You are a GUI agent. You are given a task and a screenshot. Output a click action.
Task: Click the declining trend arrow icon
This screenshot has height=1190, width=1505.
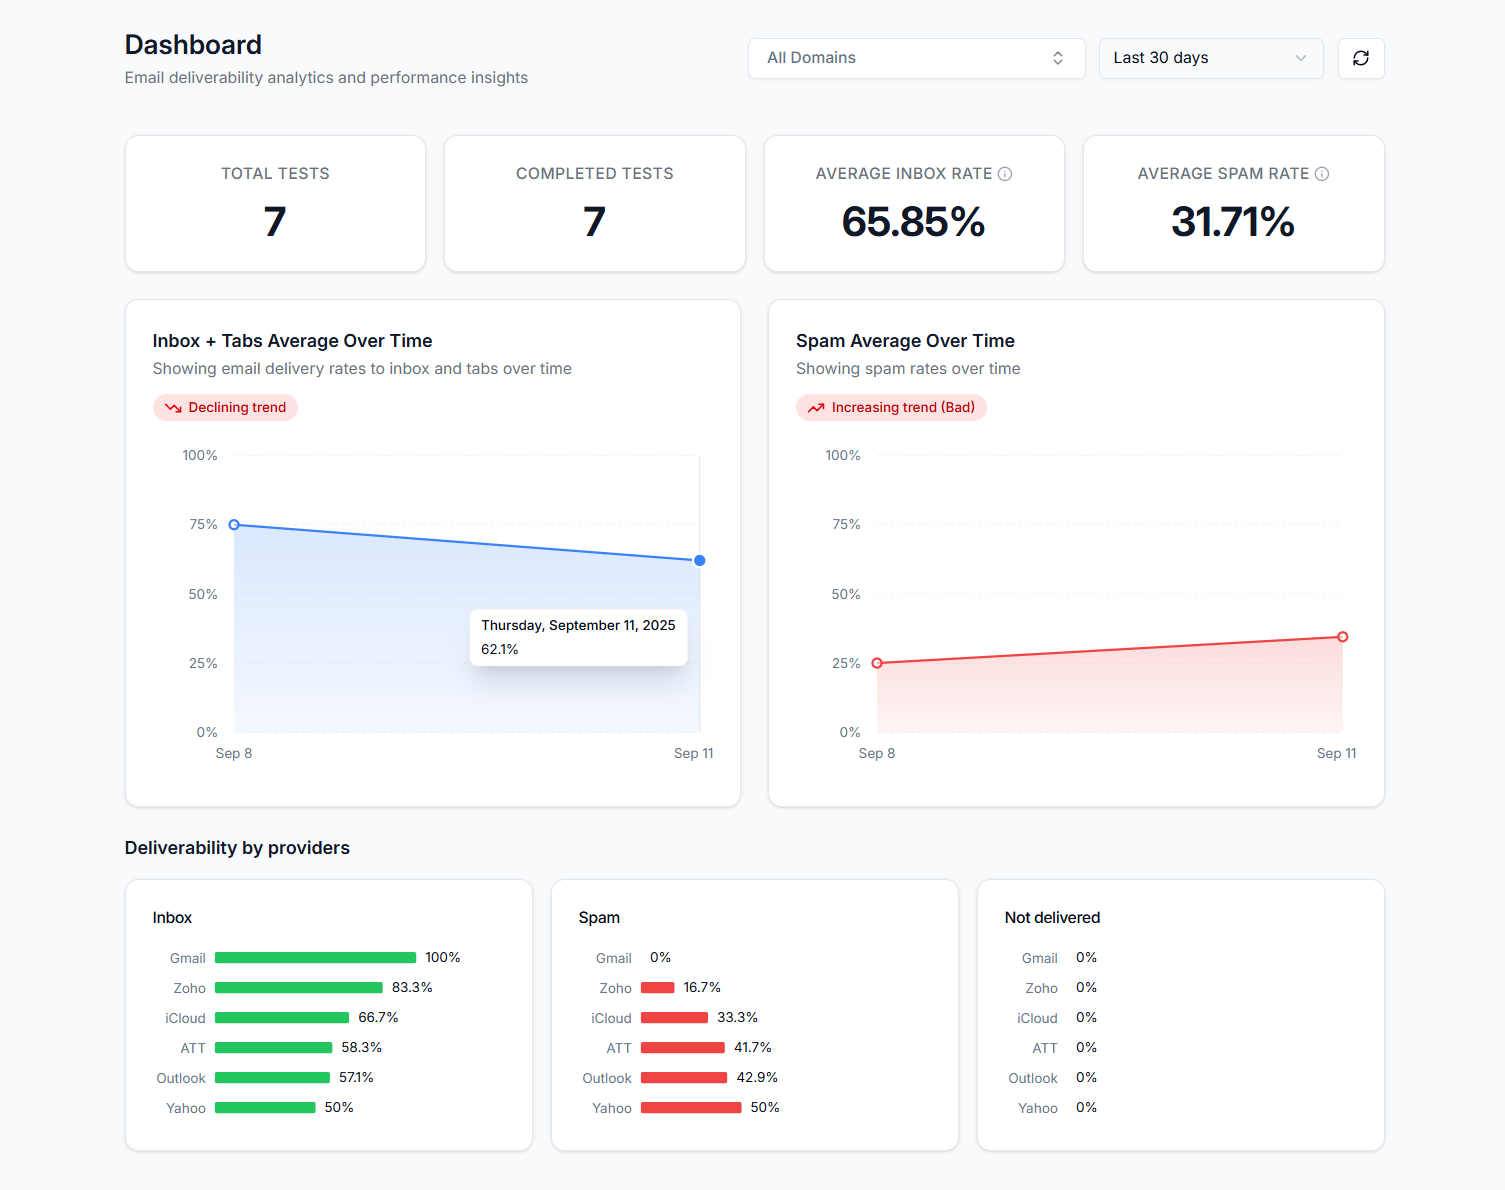174,407
